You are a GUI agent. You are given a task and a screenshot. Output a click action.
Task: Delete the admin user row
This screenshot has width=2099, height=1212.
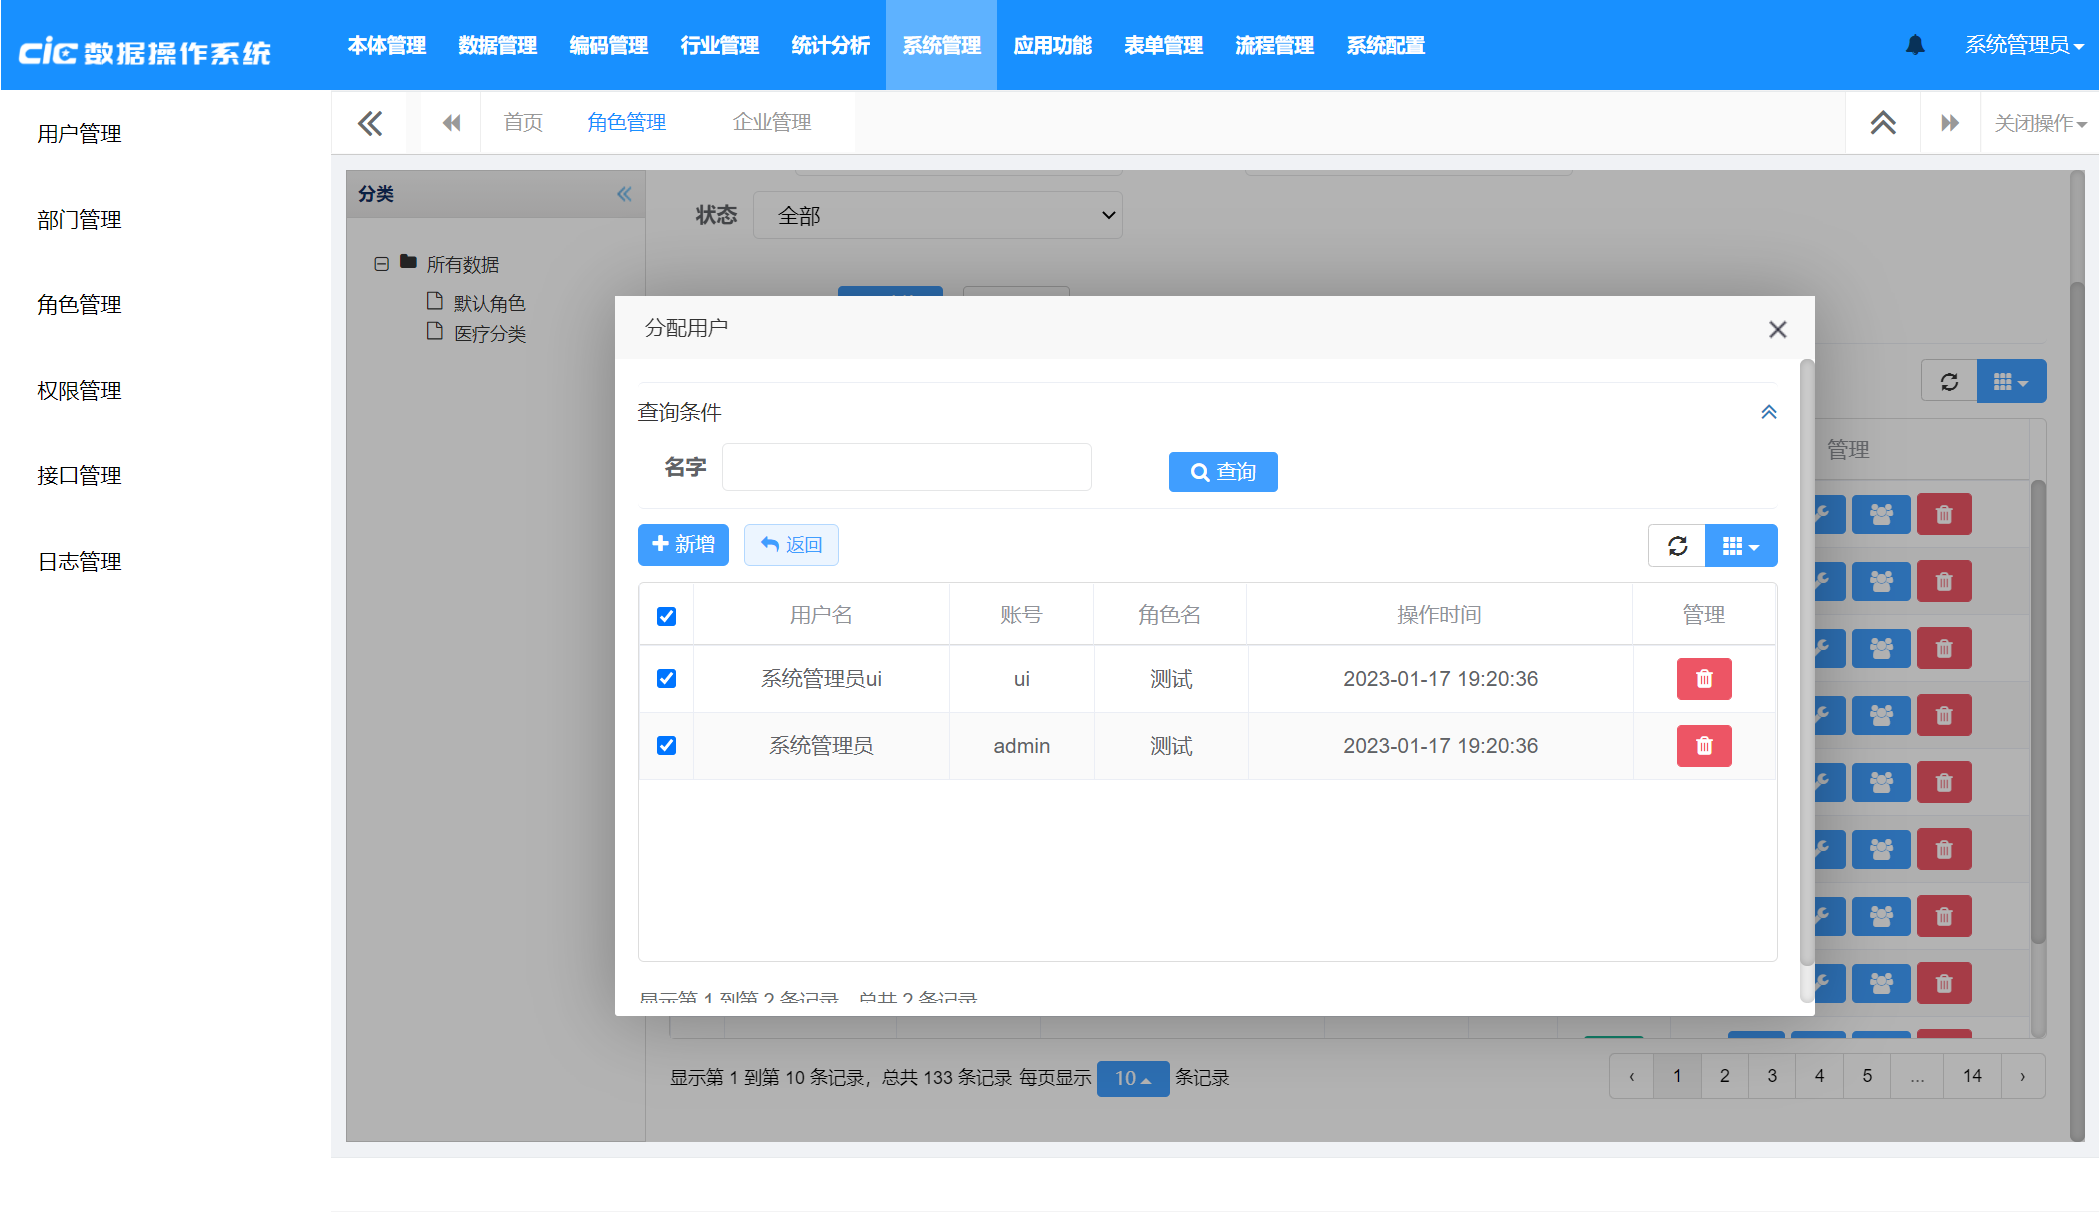1703,746
